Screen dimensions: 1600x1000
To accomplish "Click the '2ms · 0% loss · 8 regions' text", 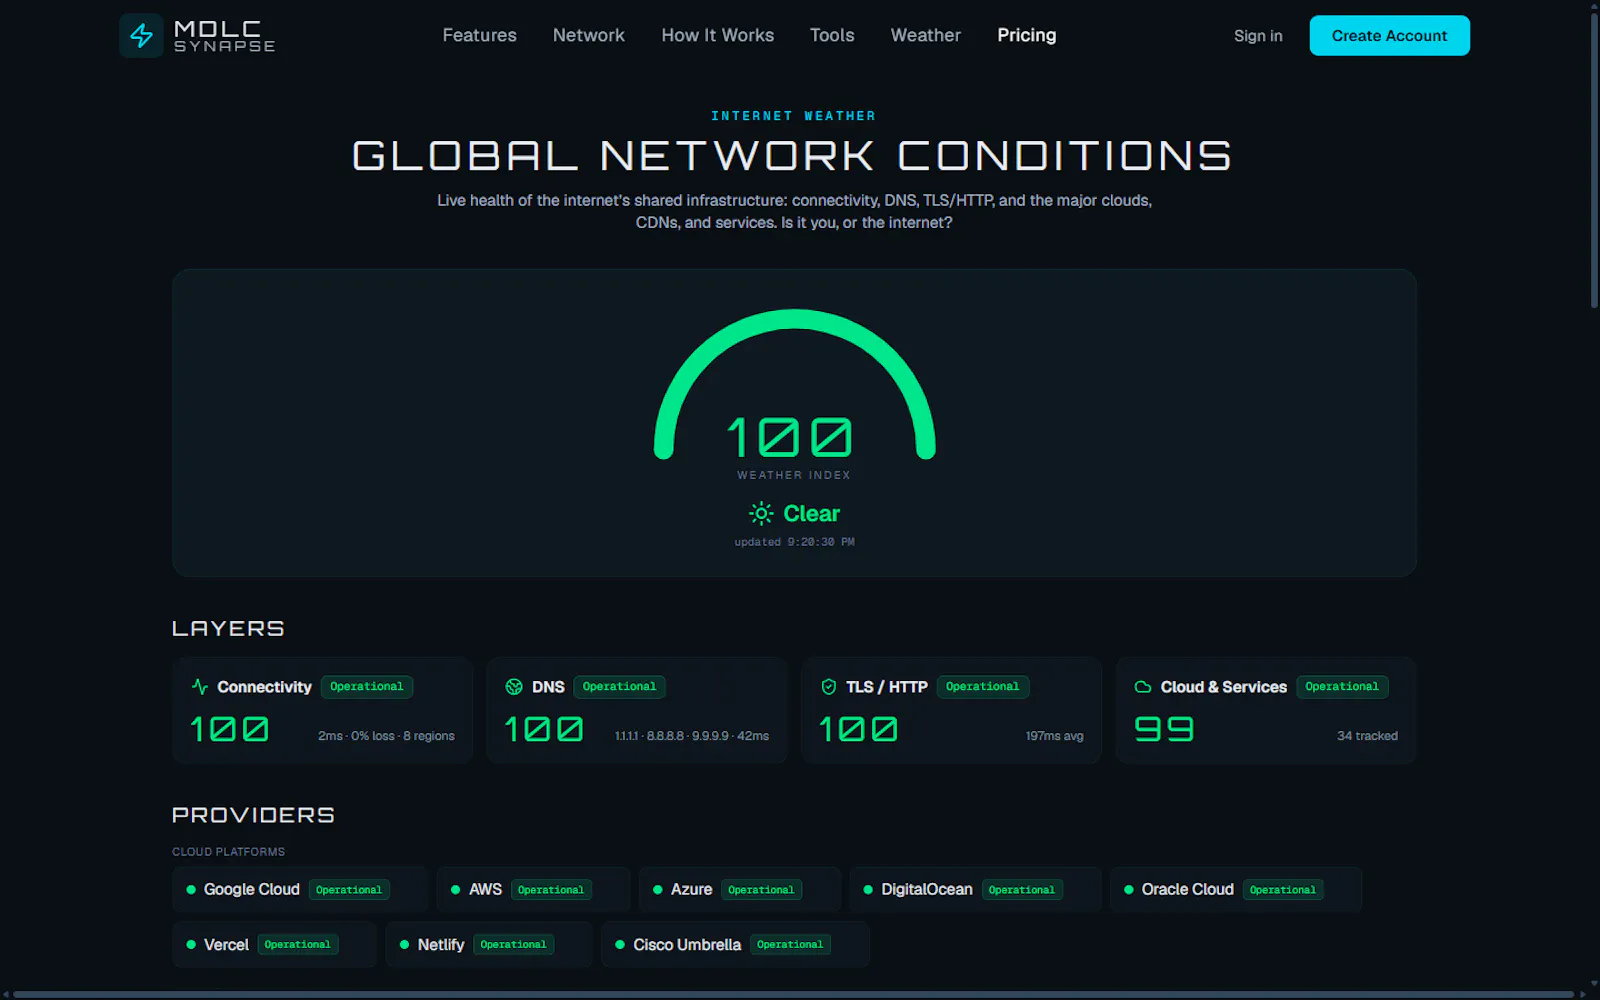I will [x=386, y=736].
